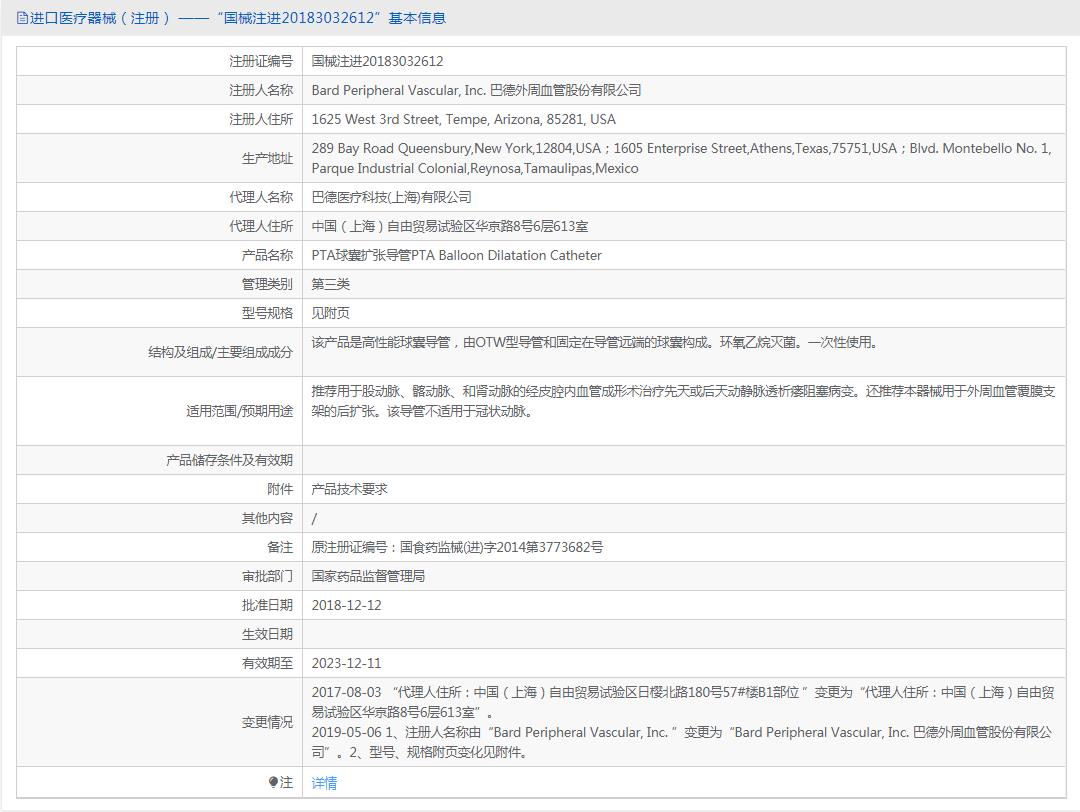1080x812 pixels.
Task: Click the 产品名称 label
Action: tap(267, 255)
